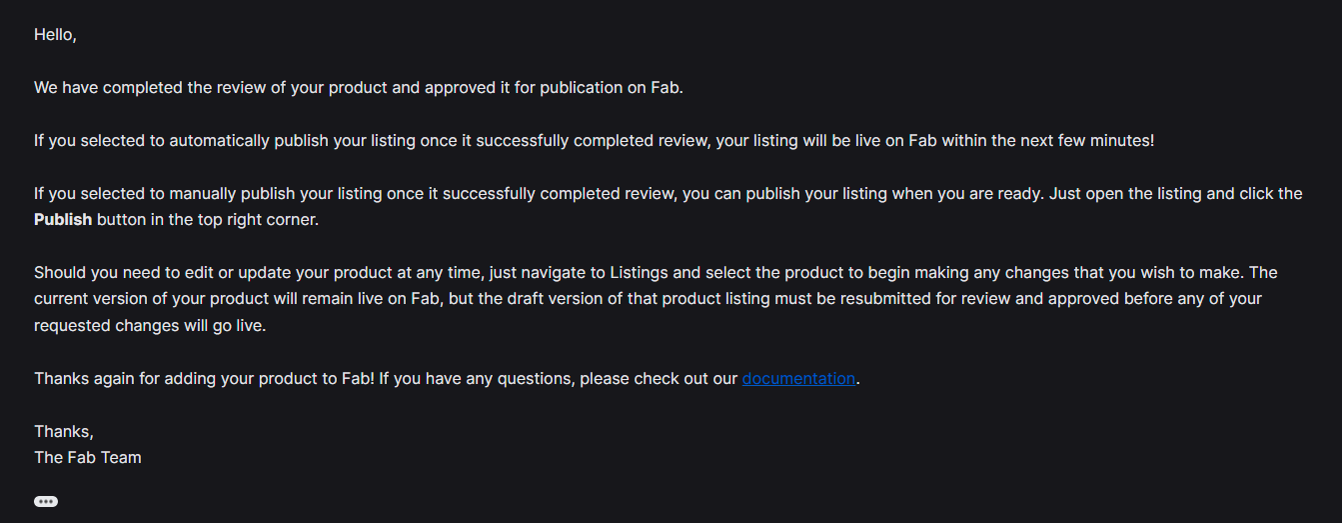The width and height of the screenshot is (1342, 523).
Task: Select "The Fab Team" signature text
Action: coord(88,457)
